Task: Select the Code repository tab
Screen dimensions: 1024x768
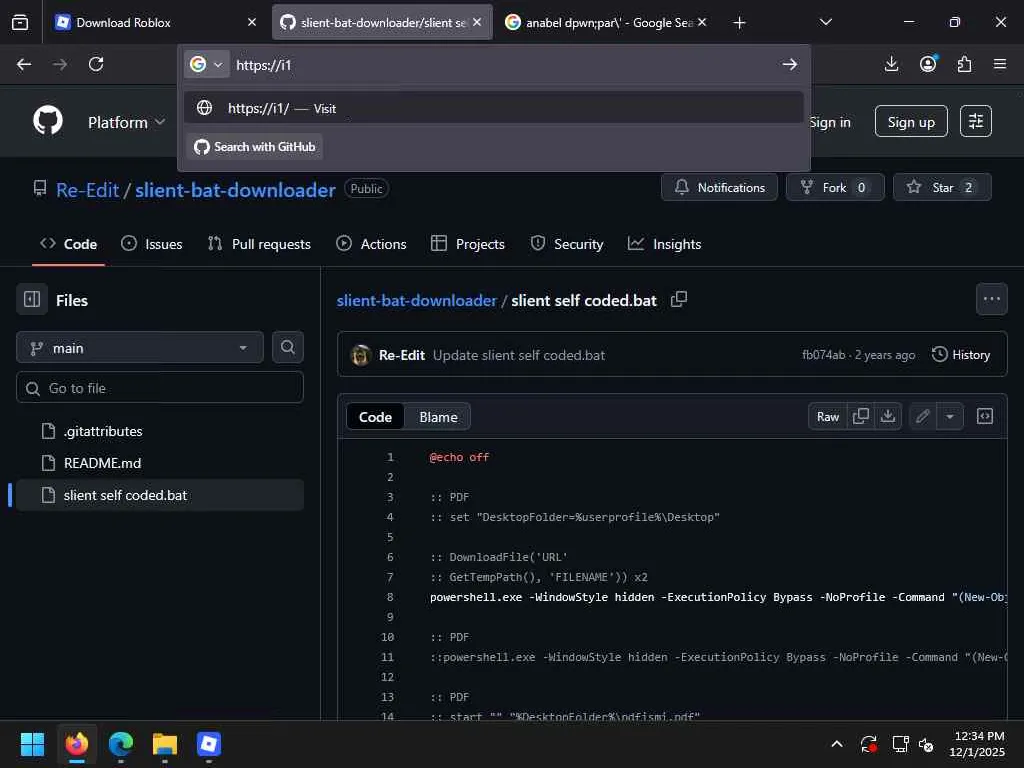Action: 69,244
